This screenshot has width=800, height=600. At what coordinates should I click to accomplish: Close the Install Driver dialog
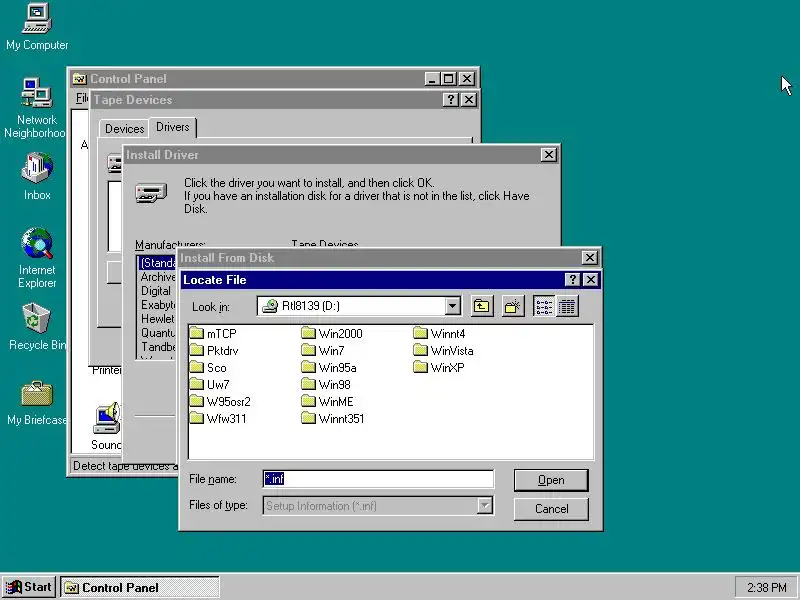pyautogui.click(x=548, y=155)
